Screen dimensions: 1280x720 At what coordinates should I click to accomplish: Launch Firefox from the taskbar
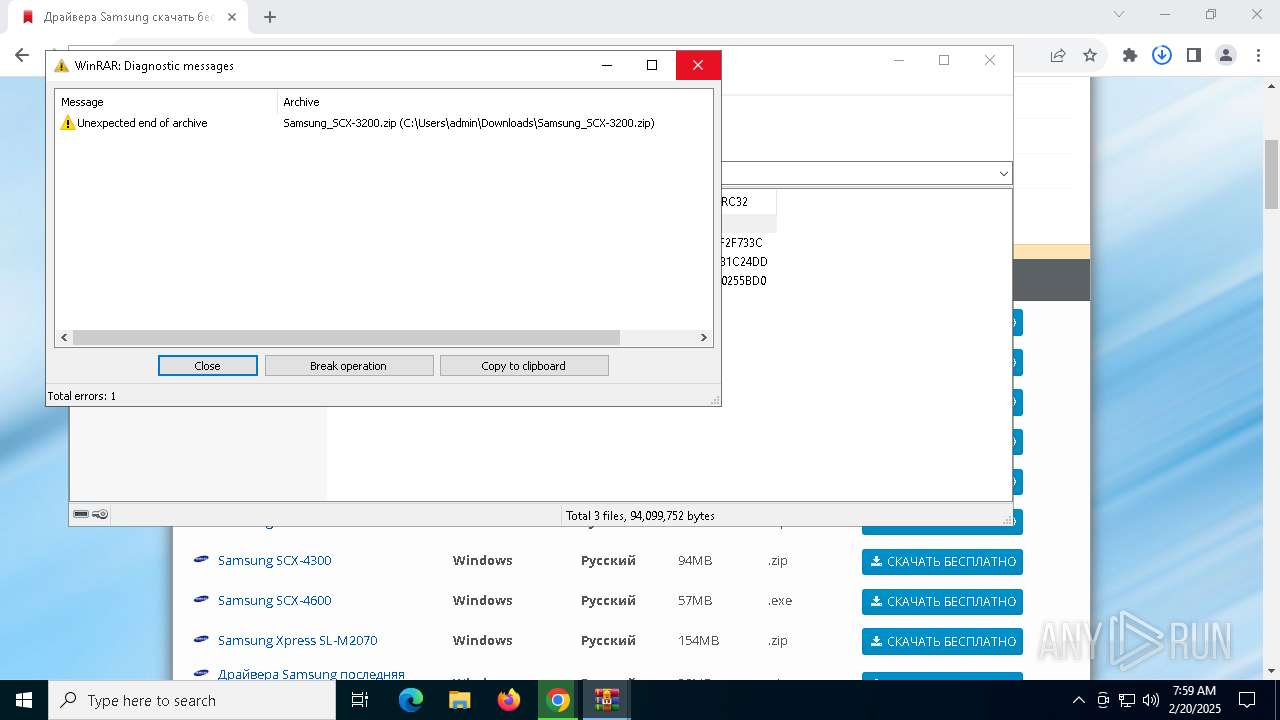[x=509, y=700]
